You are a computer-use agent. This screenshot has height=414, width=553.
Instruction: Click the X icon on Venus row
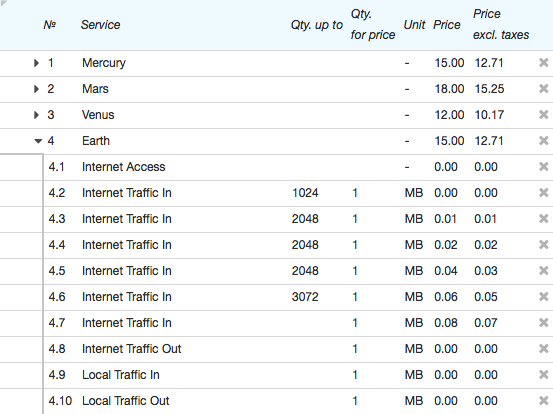[x=543, y=115]
